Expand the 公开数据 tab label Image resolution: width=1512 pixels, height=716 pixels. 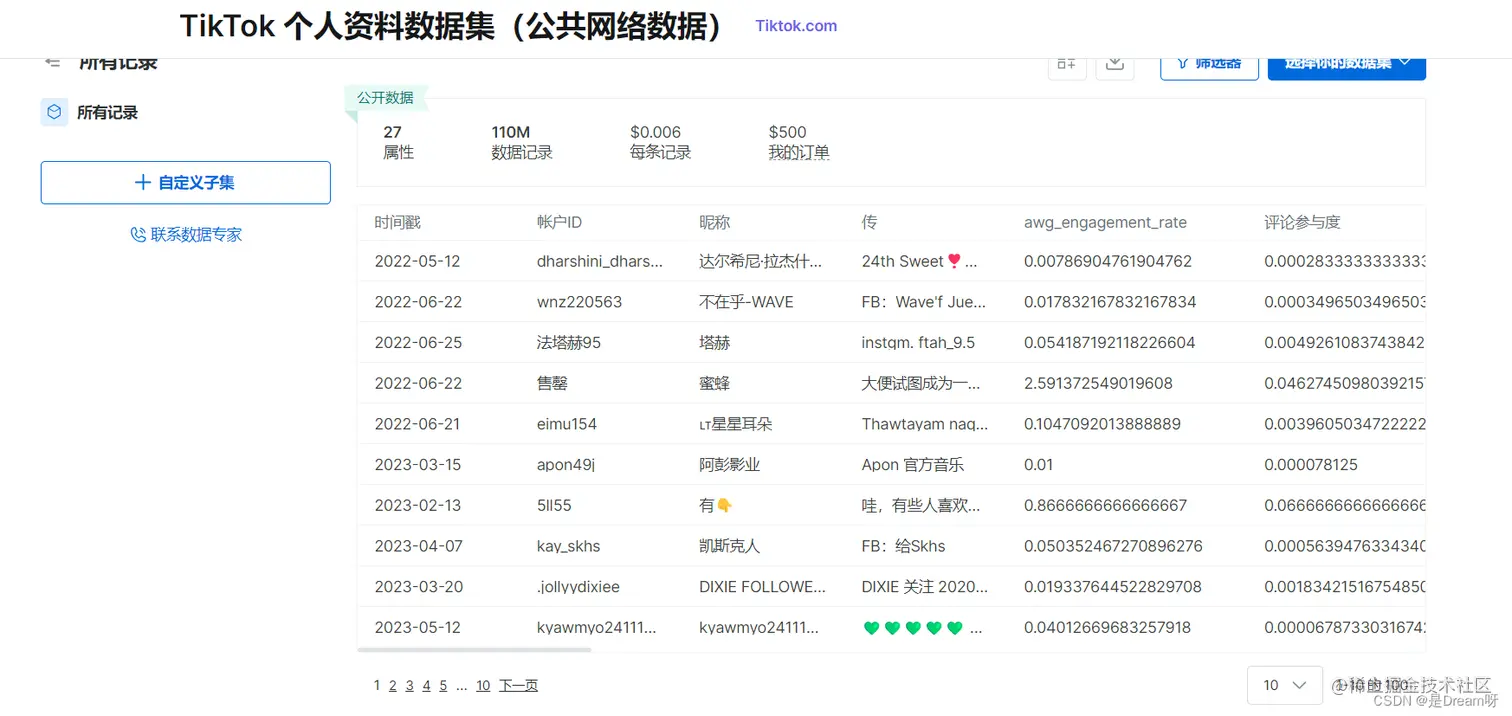click(386, 97)
